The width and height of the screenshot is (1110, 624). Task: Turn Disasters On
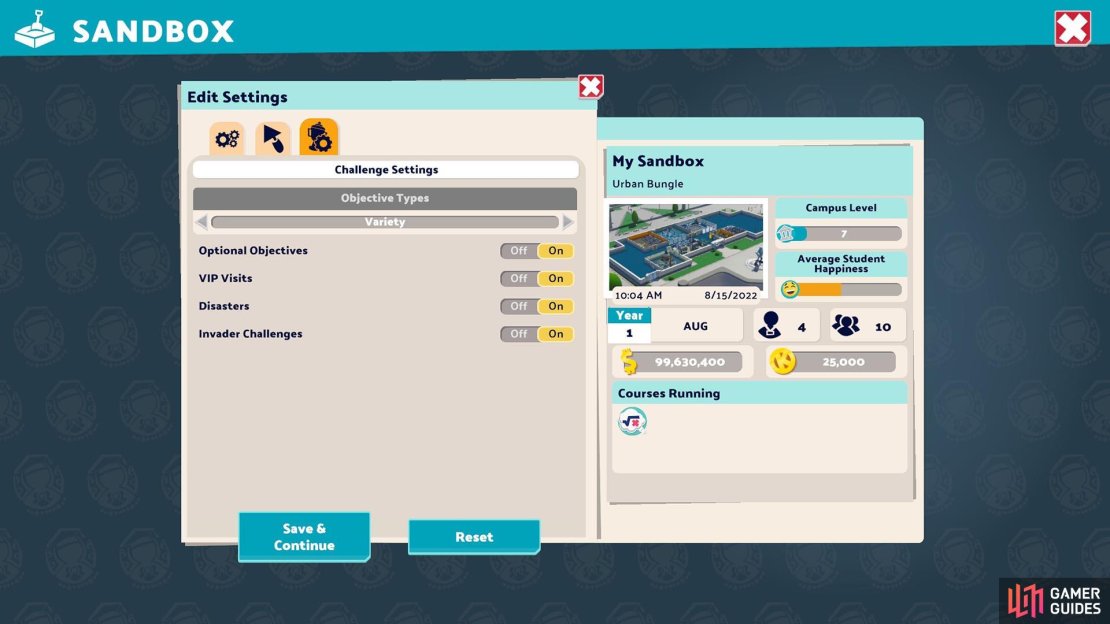(556, 306)
